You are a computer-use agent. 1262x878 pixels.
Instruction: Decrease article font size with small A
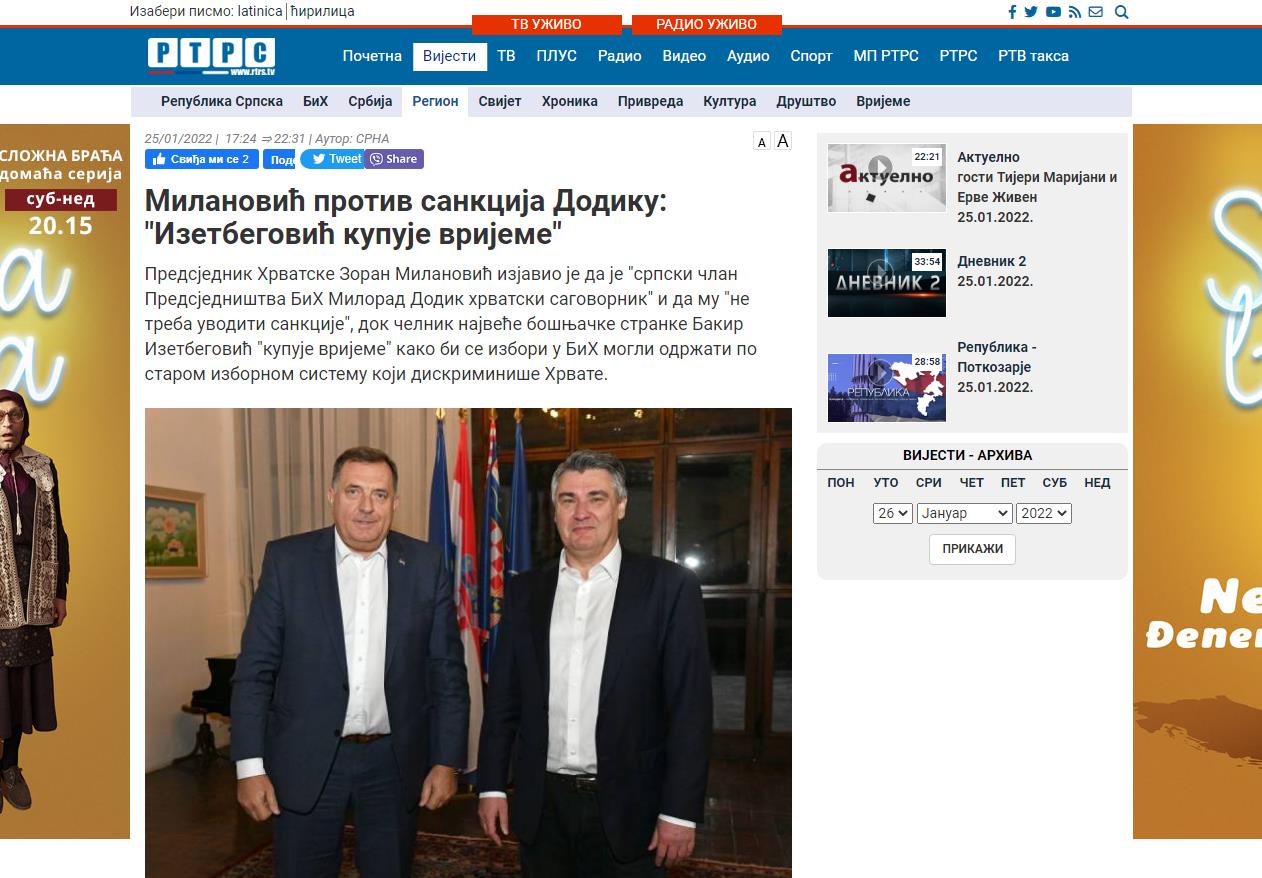click(x=762, y=142)
